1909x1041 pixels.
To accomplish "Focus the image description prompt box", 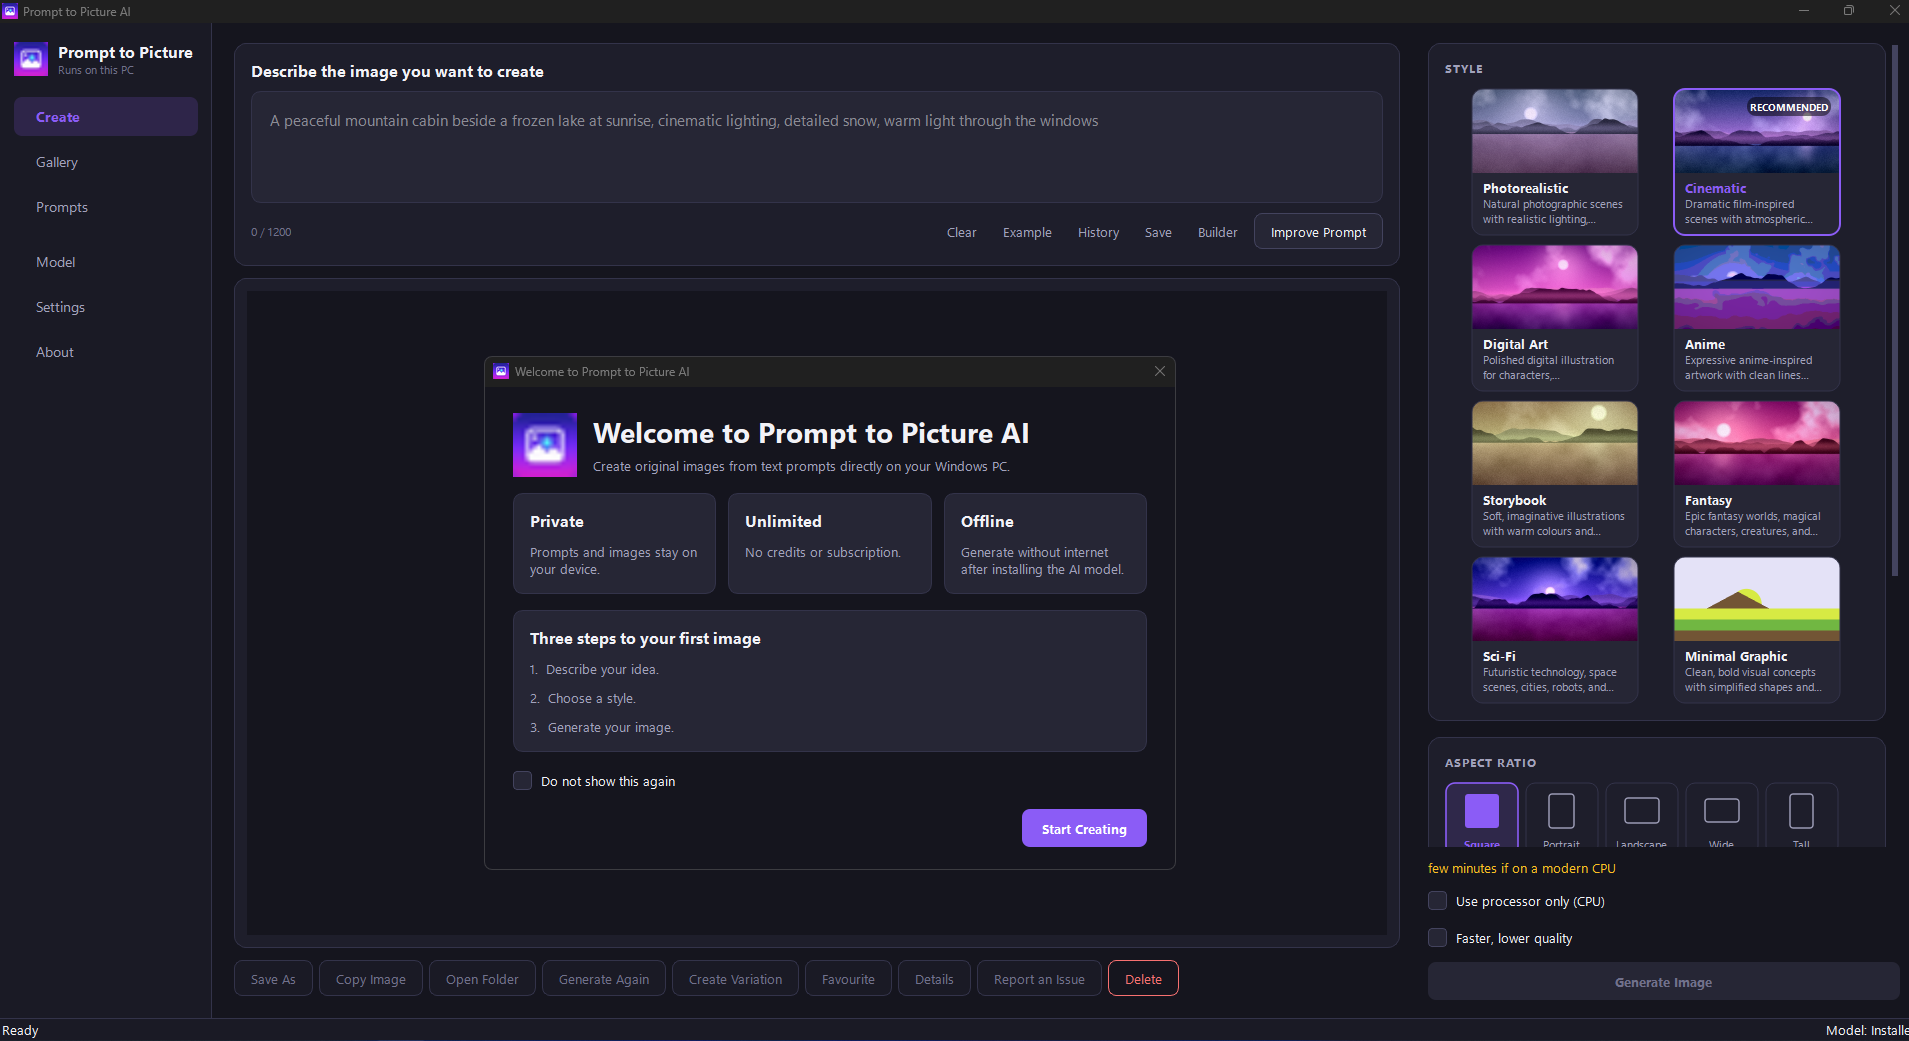I will click(x=816, y=147).
